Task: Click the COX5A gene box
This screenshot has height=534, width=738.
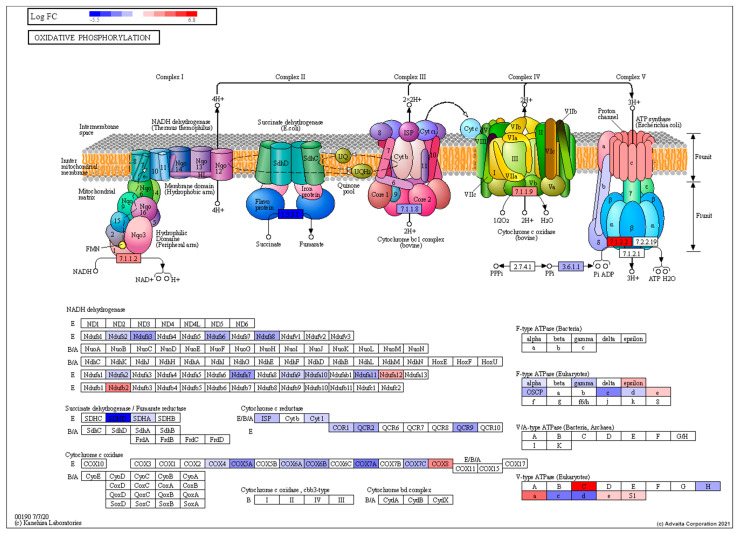Action: coord(242,463)
